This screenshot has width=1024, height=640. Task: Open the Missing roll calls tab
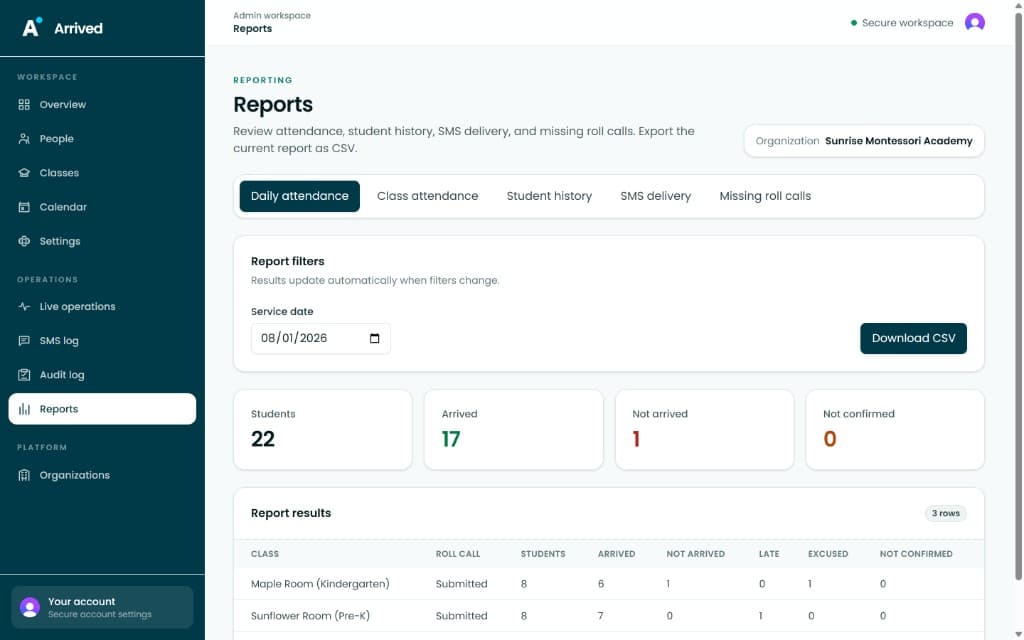(x=765, y=196)
